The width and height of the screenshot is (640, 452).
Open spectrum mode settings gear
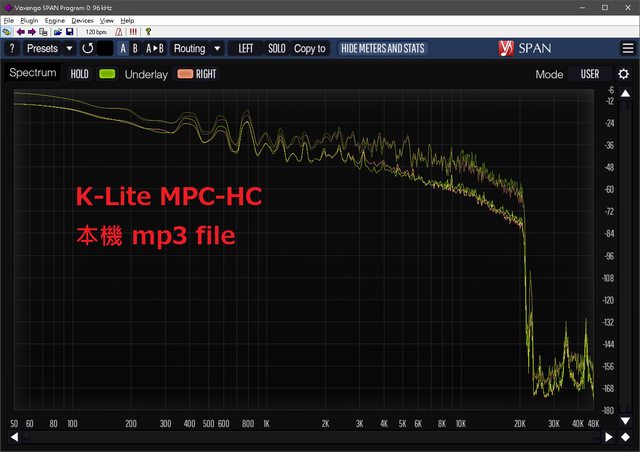tap(623, 74)
